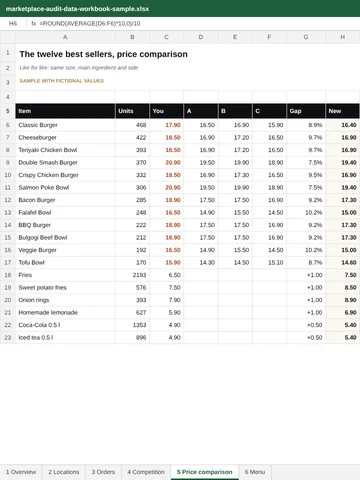Viewport: 360px width, 480px height.
Task: Click the fx function icon
Action: click(33, 24)
